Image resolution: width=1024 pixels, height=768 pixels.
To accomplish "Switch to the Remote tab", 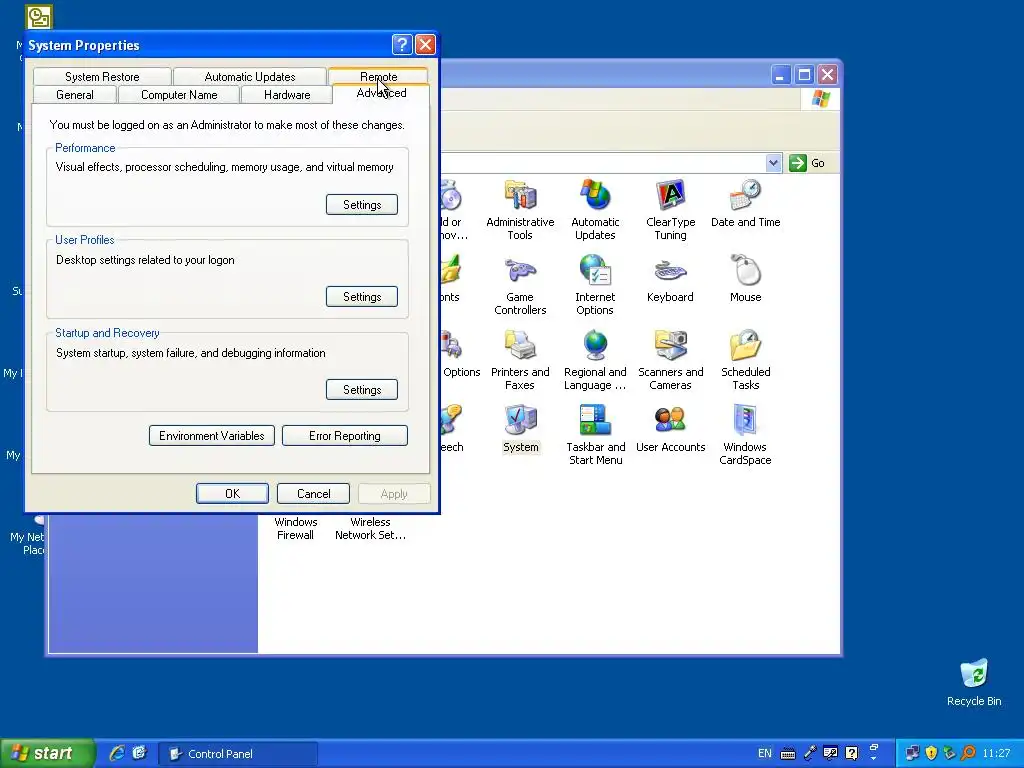I will [378, 76].
